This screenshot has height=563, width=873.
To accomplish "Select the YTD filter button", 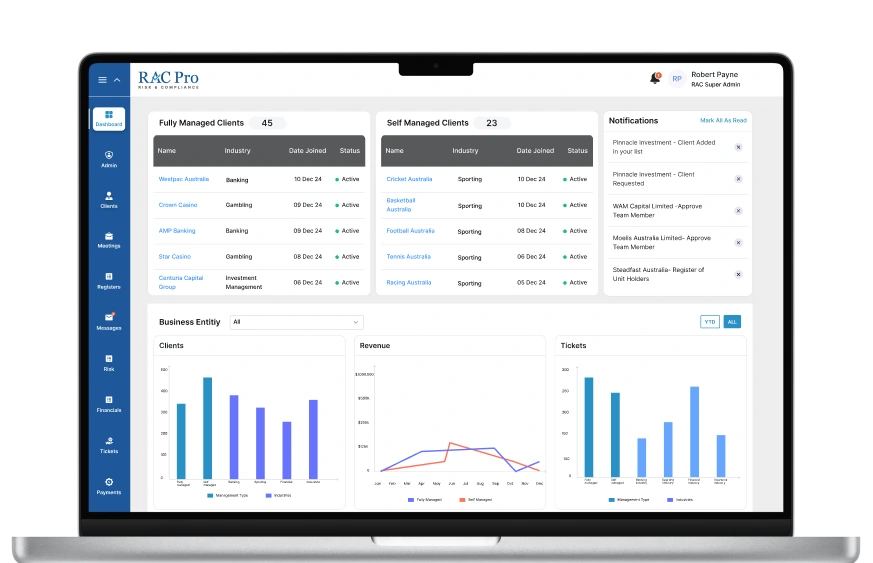I will click(x=709, y=322).
